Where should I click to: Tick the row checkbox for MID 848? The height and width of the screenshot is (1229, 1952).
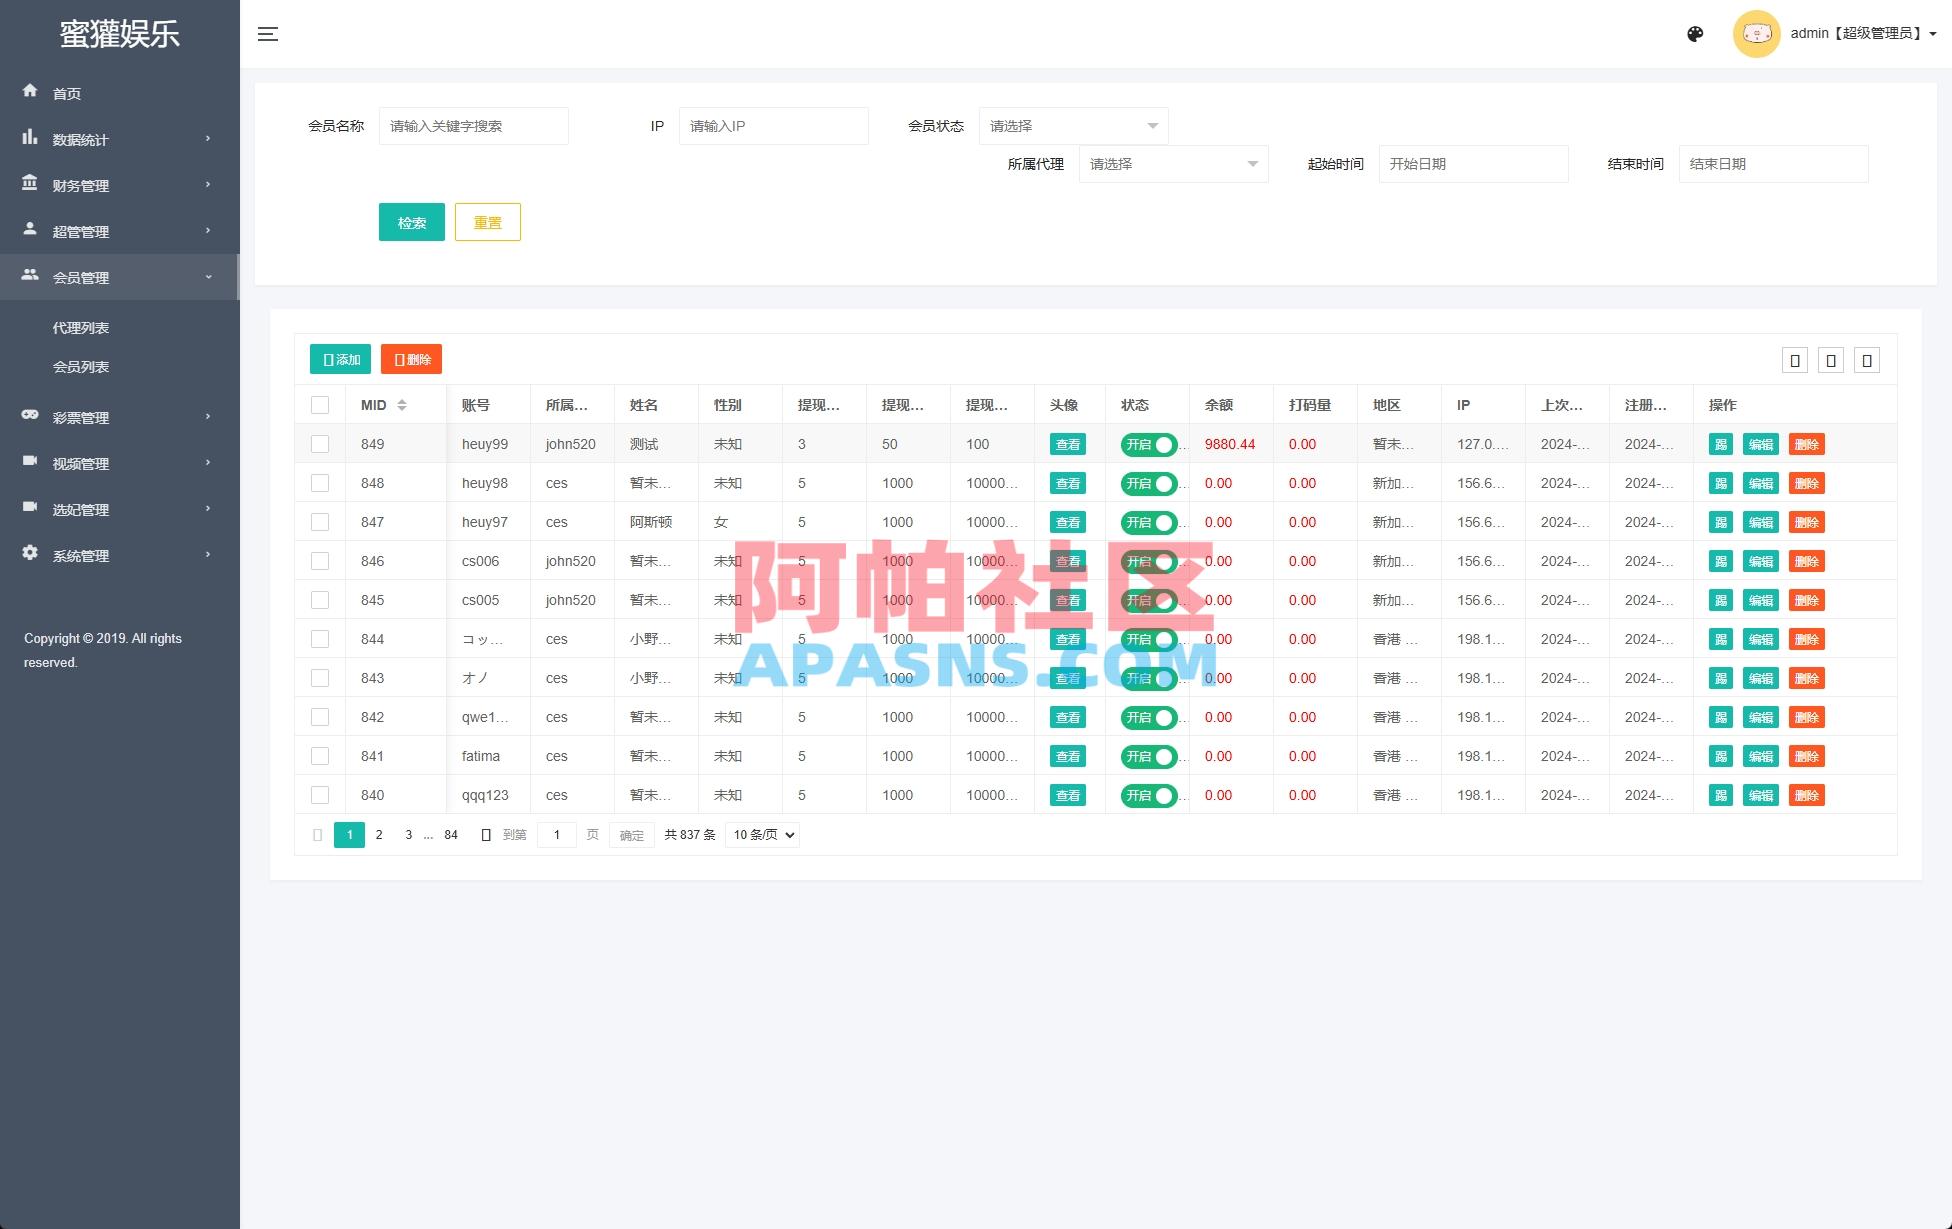tap(320, 482)
